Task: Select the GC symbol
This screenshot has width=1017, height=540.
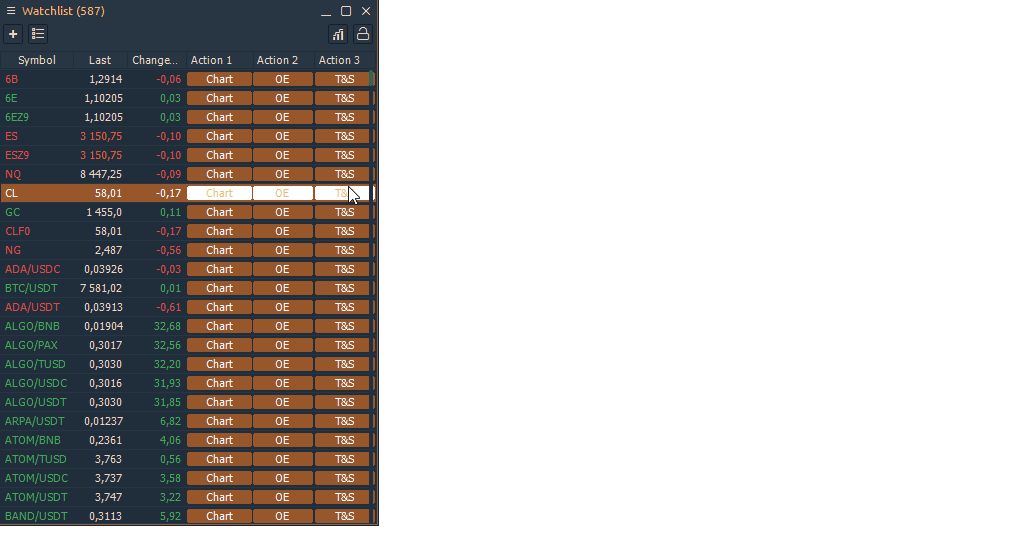Action: click(12, 212)
